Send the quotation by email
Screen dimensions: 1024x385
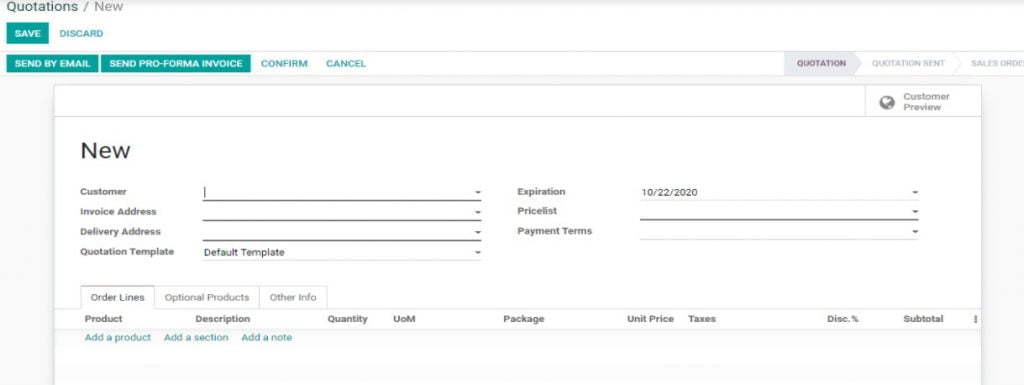pos(52,63)
